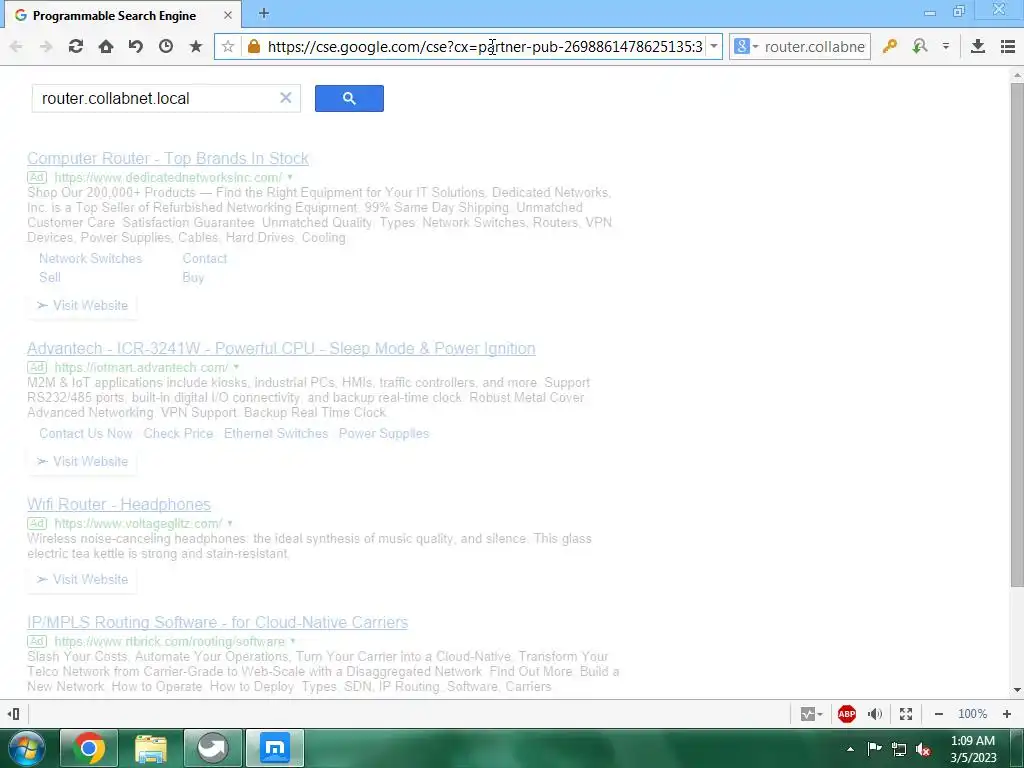1024x768 pixels.
Task: Expand dedicatednetworksinc ad options arrow
Action: pyautogui.click(x=290, y=178)
